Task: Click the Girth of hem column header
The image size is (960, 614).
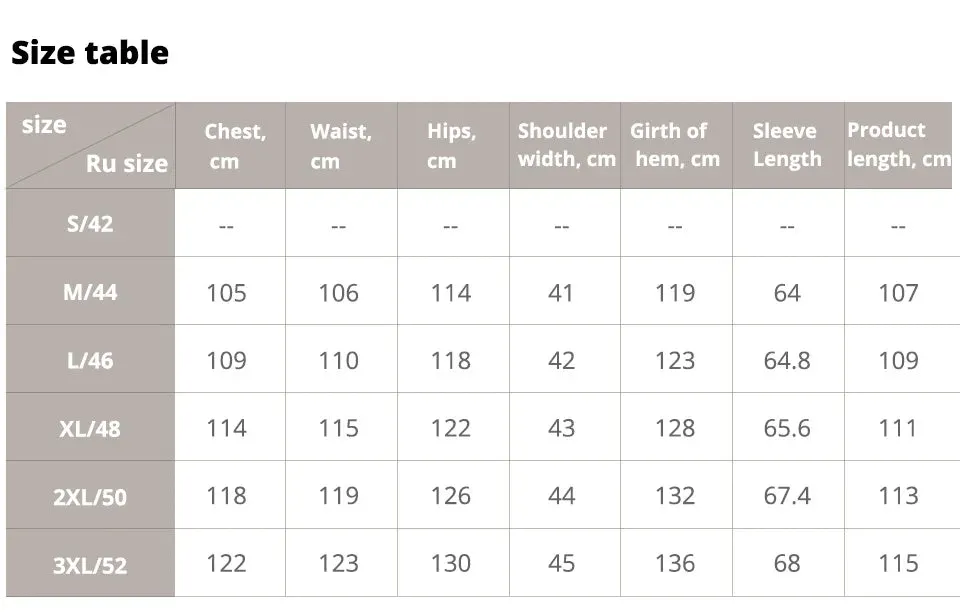Action: (677, 146)
